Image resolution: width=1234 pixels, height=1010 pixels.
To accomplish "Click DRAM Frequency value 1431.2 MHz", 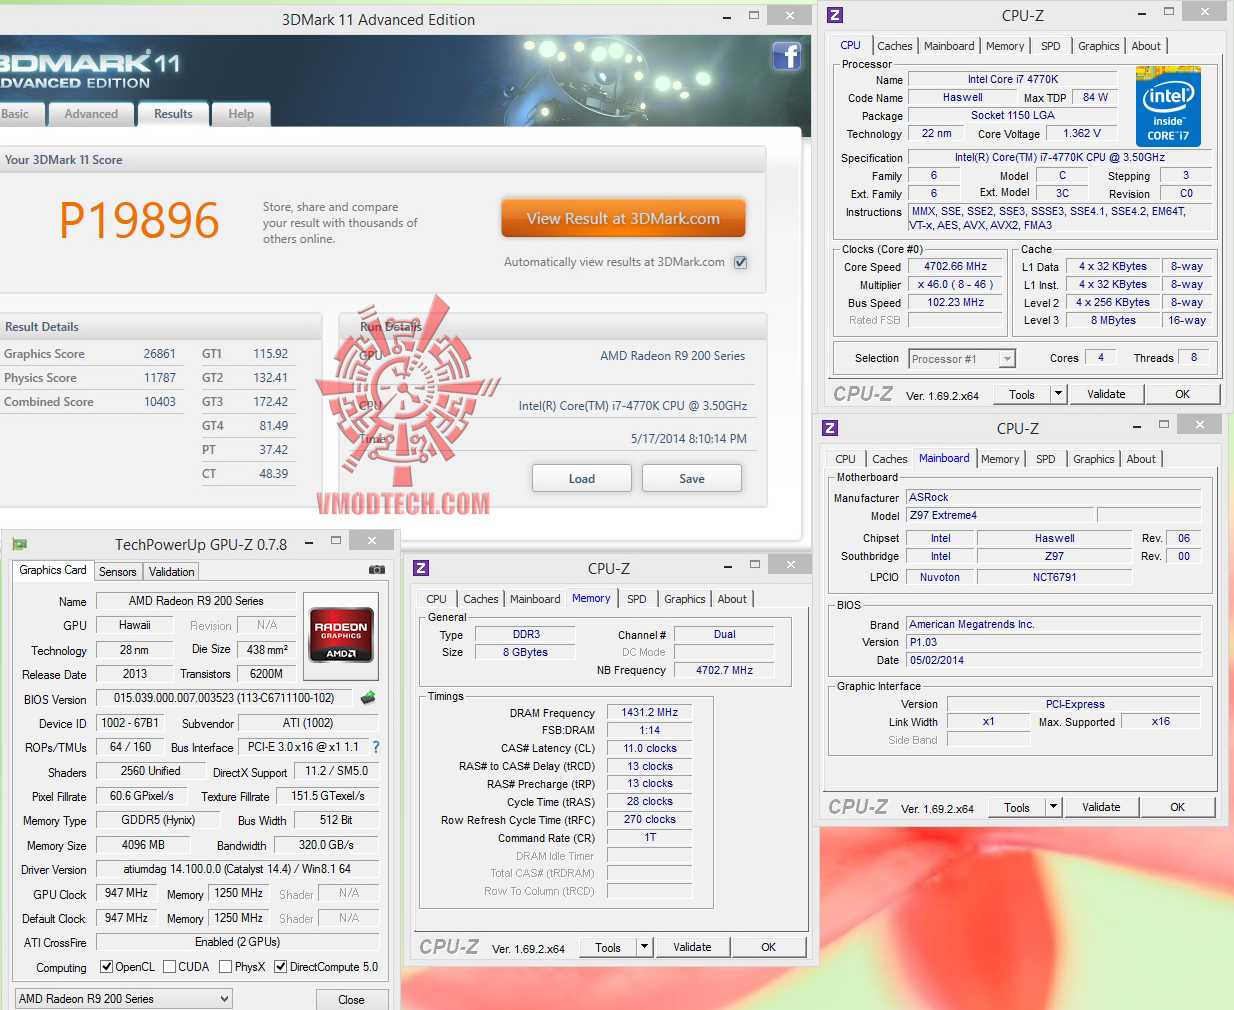I will click(649, 713).
